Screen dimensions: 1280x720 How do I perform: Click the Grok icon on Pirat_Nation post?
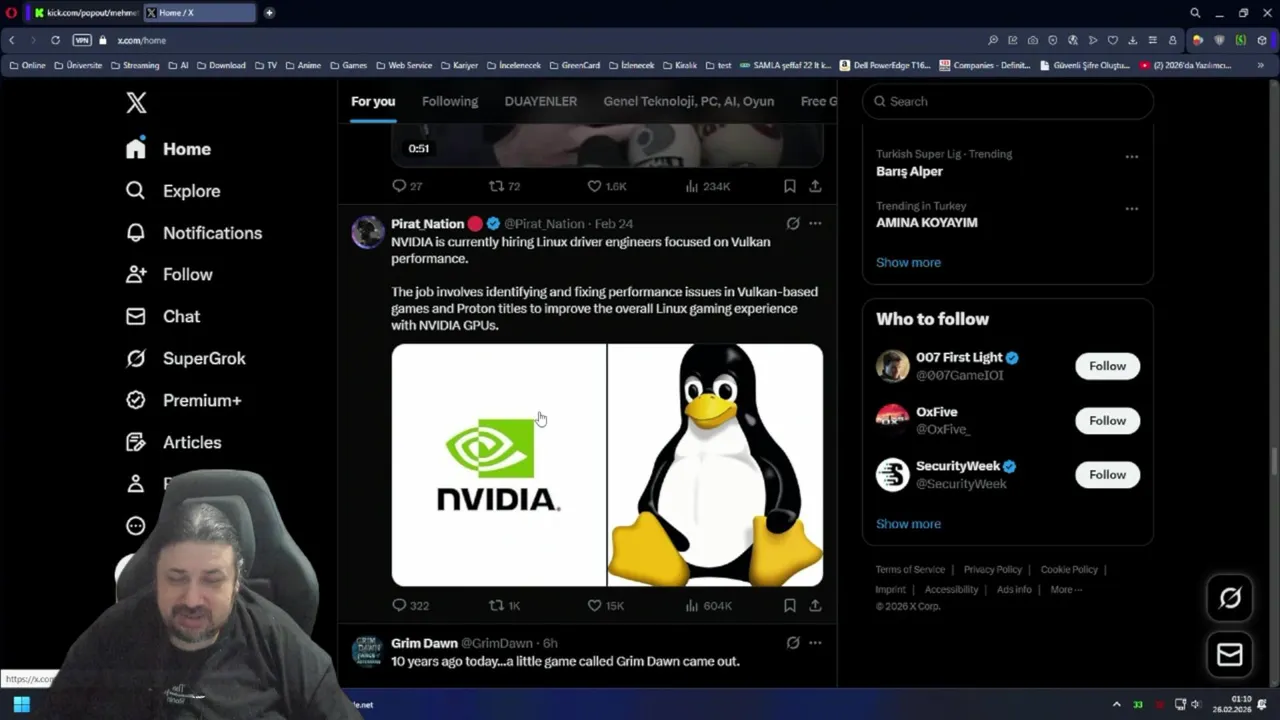coord(793,224)
